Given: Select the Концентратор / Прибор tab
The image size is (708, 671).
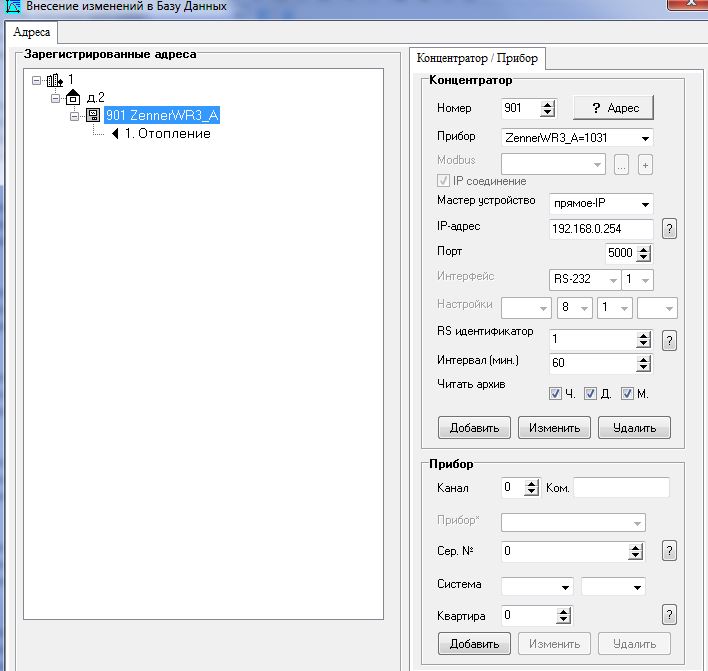Looking at the screenshot, I should pyautogui.click(x=477, y=58).
